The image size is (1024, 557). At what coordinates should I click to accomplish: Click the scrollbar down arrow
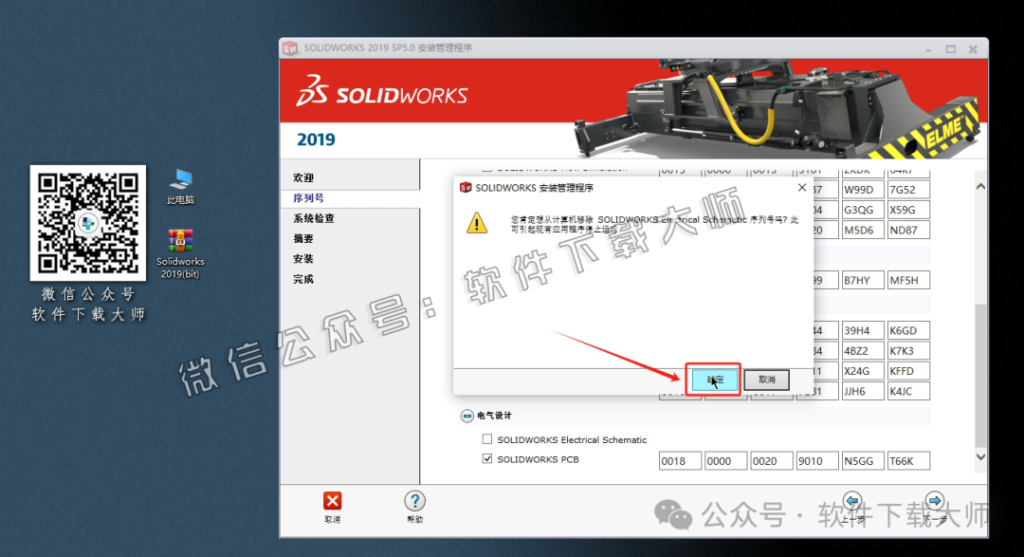[980, 457]
